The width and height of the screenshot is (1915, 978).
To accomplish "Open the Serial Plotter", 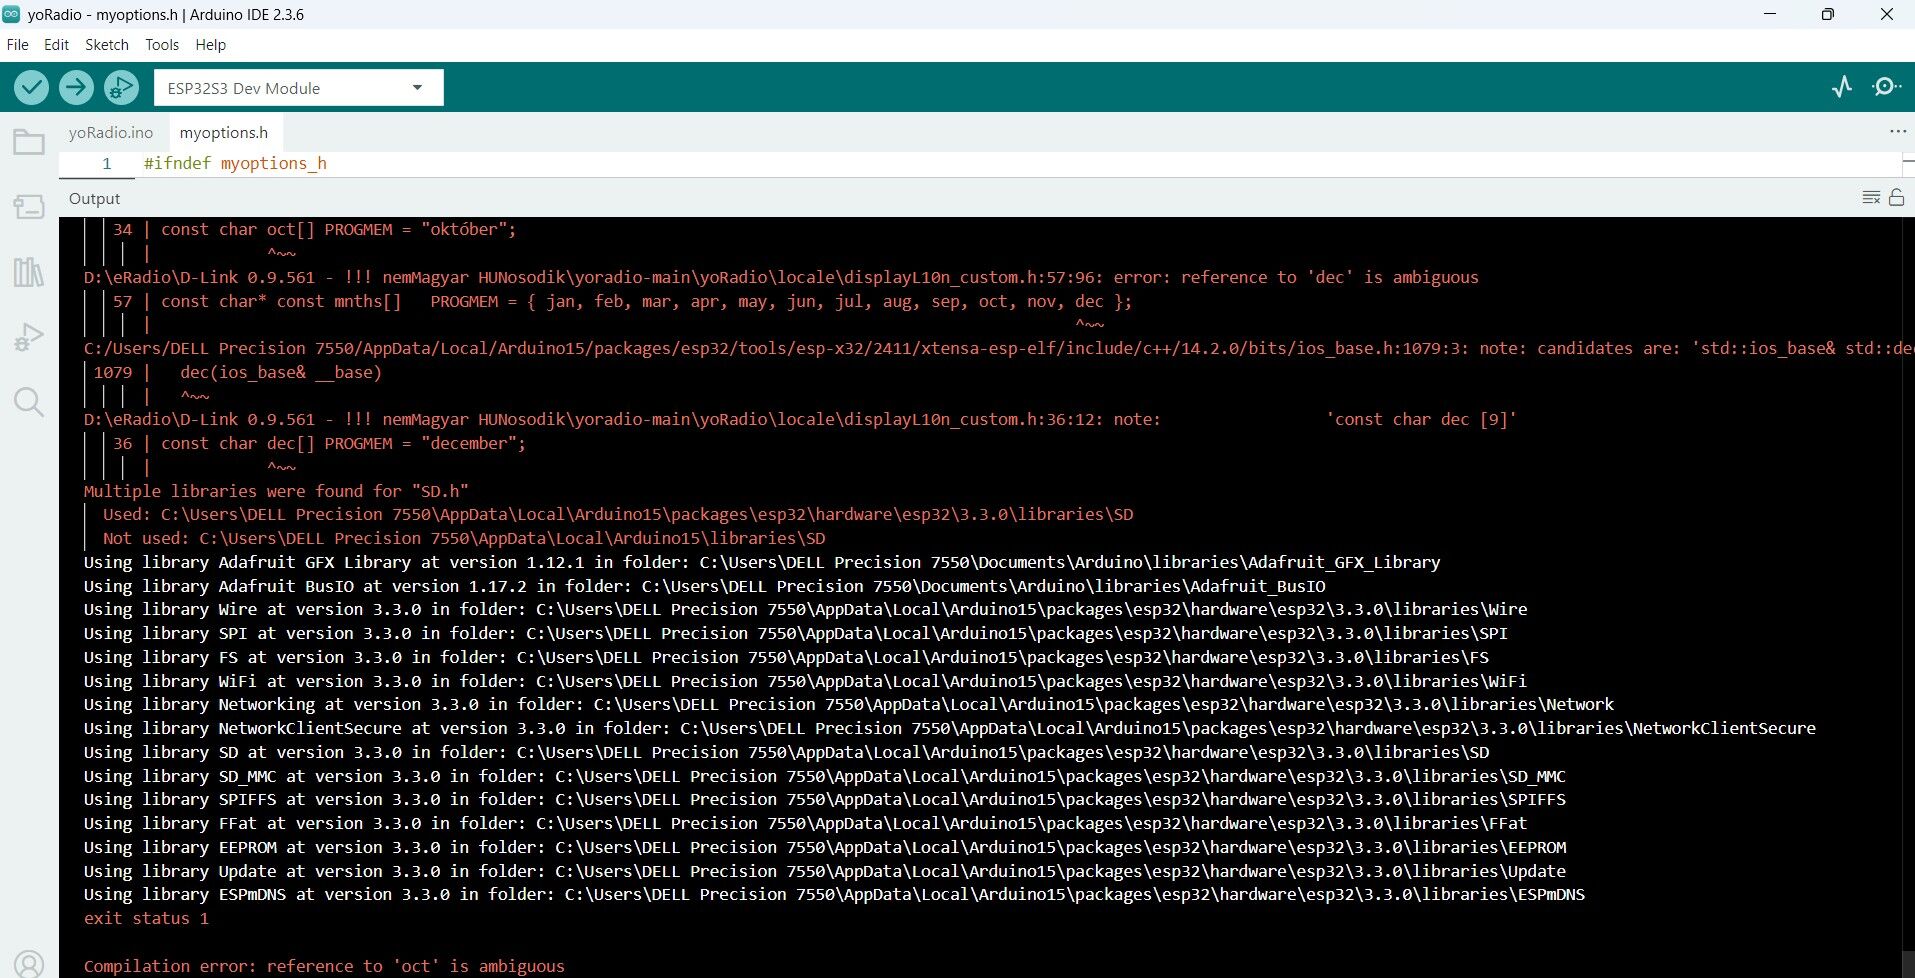I will (x=1842, y=87).
